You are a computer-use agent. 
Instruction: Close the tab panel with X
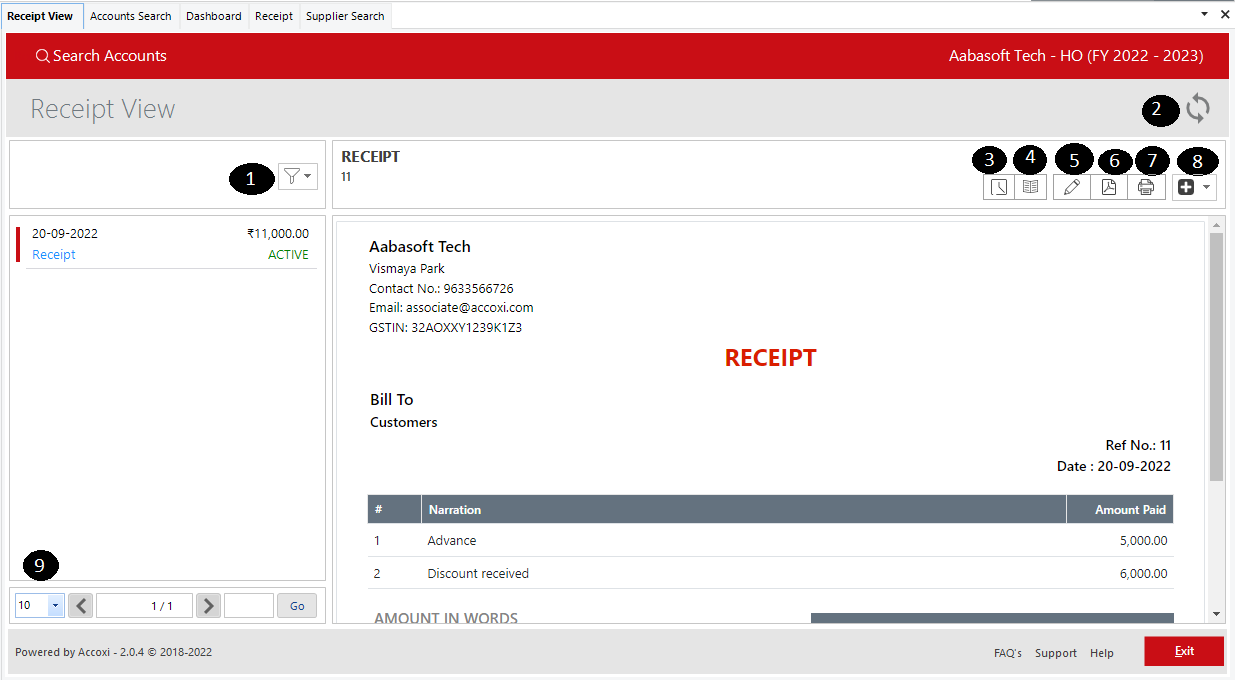click(x=1225, y=15)
